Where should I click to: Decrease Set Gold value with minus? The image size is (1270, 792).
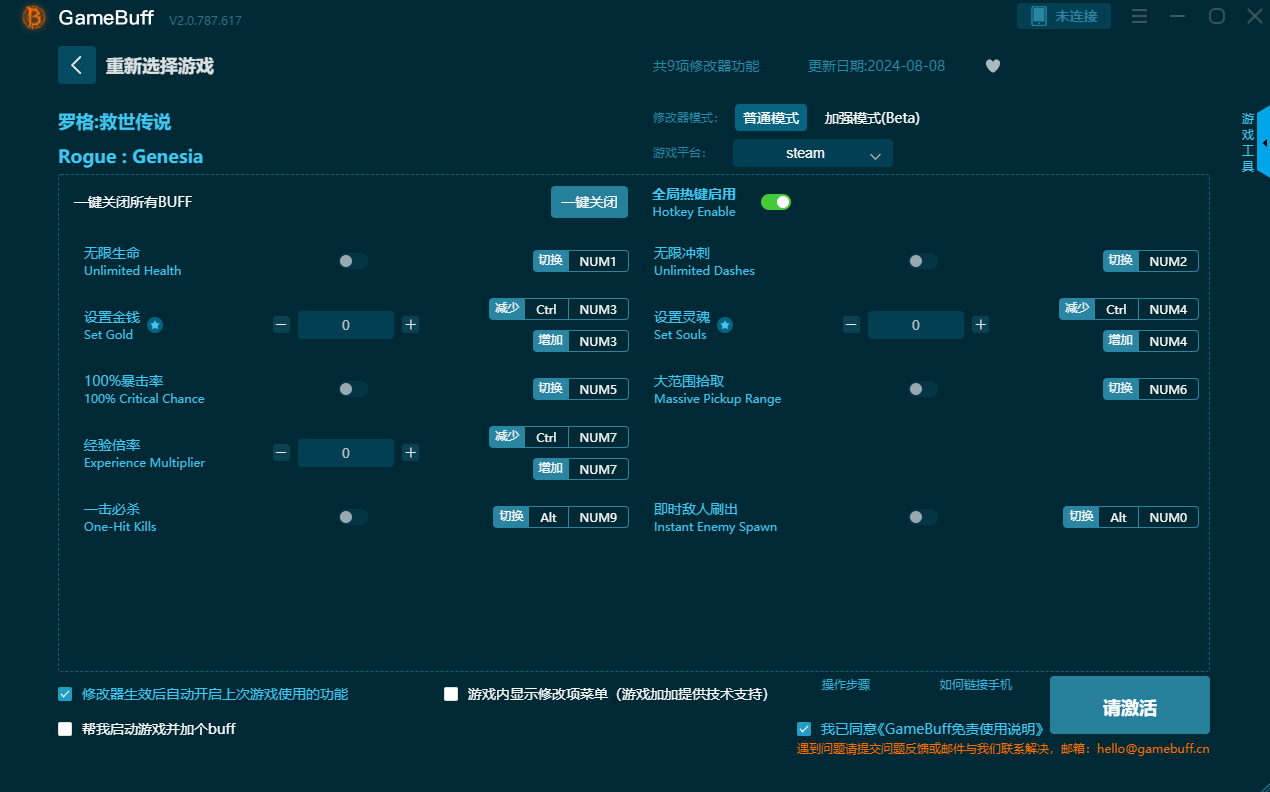point(281,325)
